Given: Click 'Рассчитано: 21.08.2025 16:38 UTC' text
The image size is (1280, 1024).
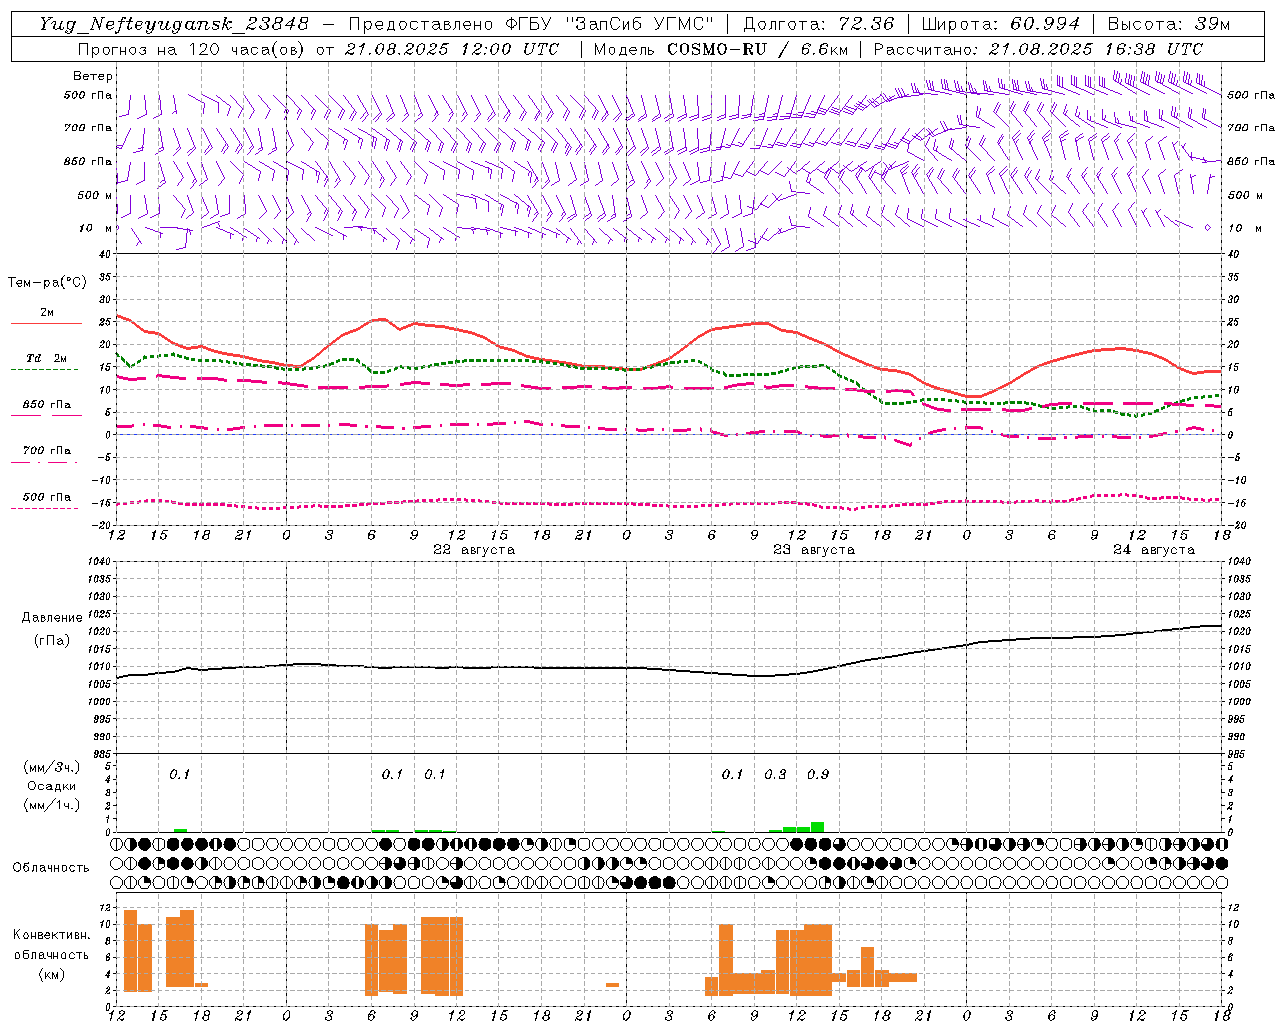Looking at the screenshot, I should 1038,49.
